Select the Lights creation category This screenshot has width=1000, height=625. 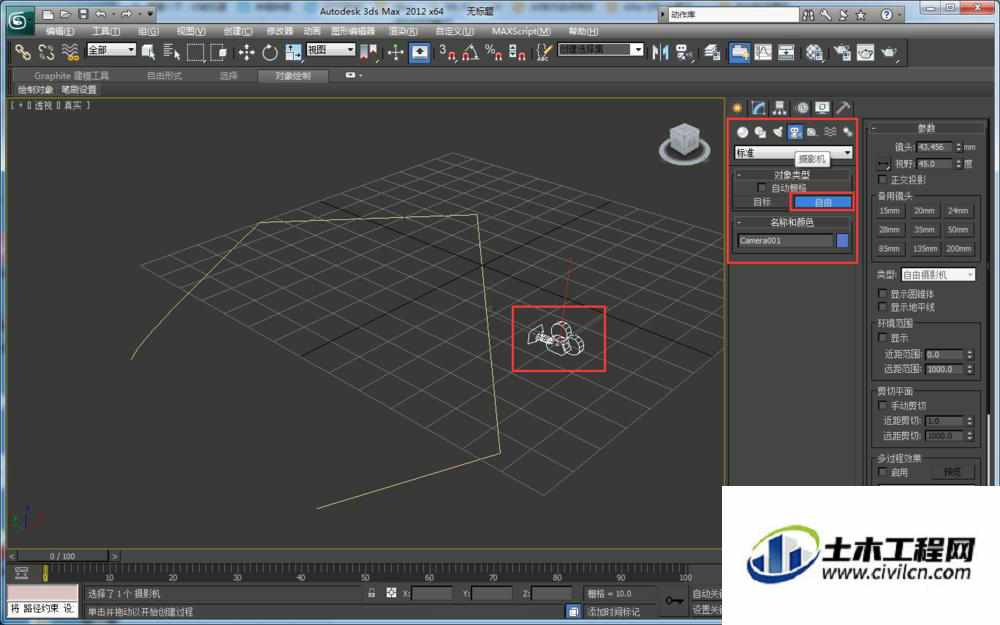tap(777, 132)
